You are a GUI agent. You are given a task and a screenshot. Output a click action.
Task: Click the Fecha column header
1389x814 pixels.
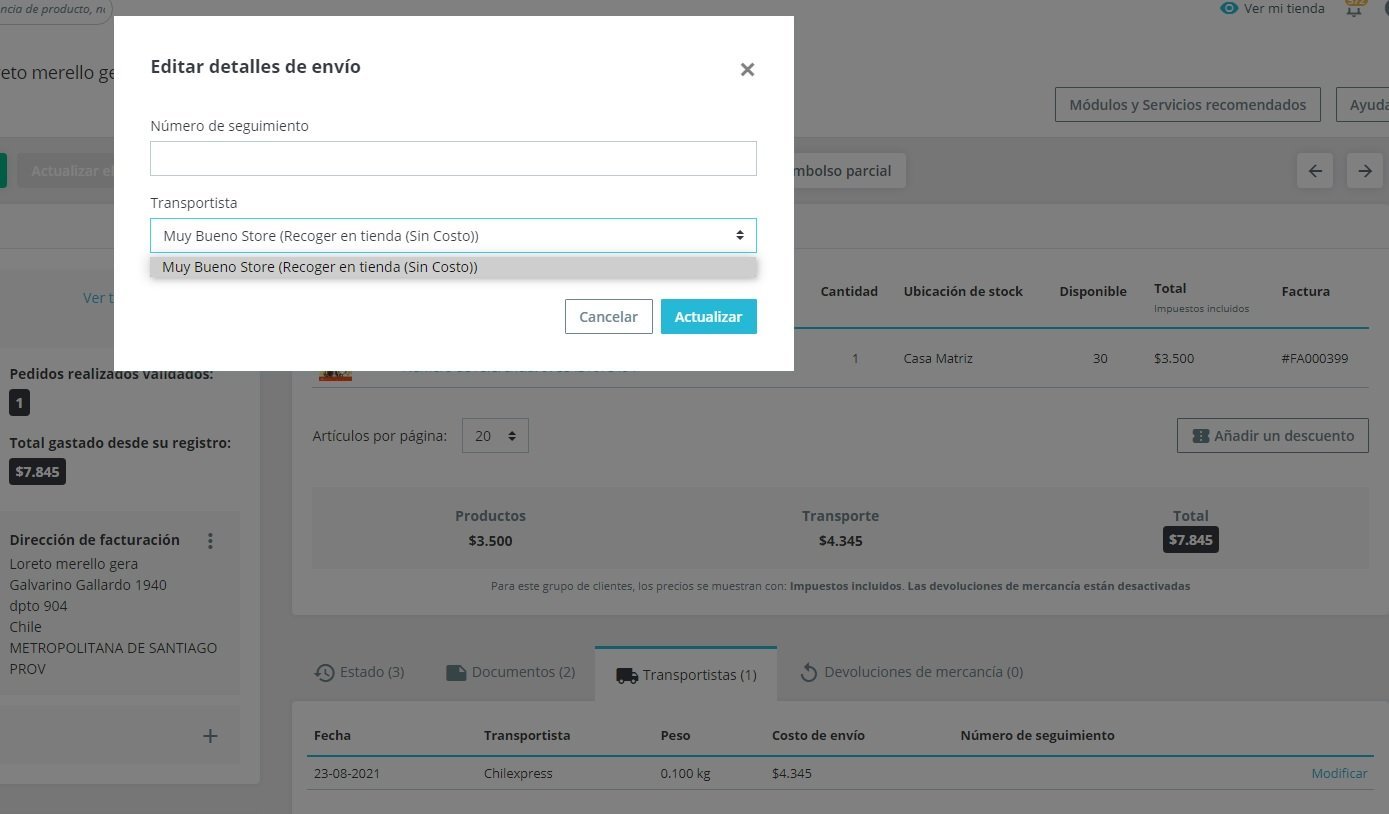pos(332,735)
